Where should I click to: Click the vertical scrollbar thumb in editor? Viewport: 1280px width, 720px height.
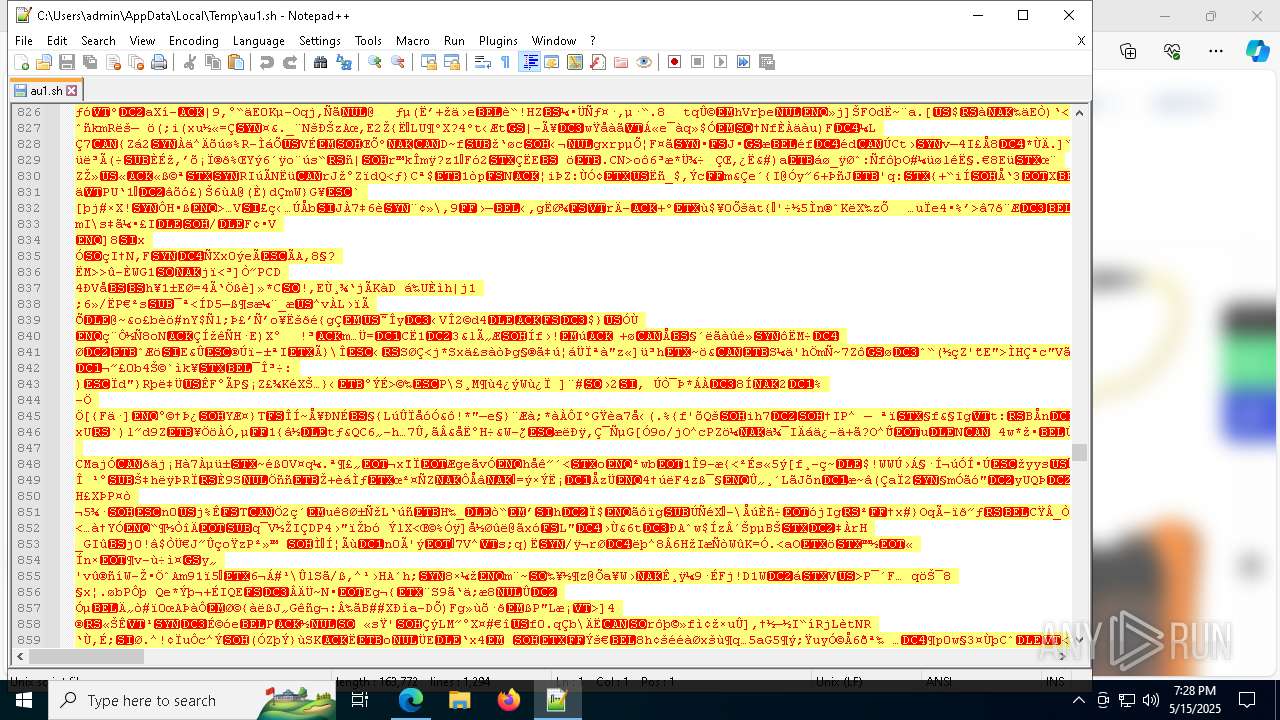(x=1079, y=453)
